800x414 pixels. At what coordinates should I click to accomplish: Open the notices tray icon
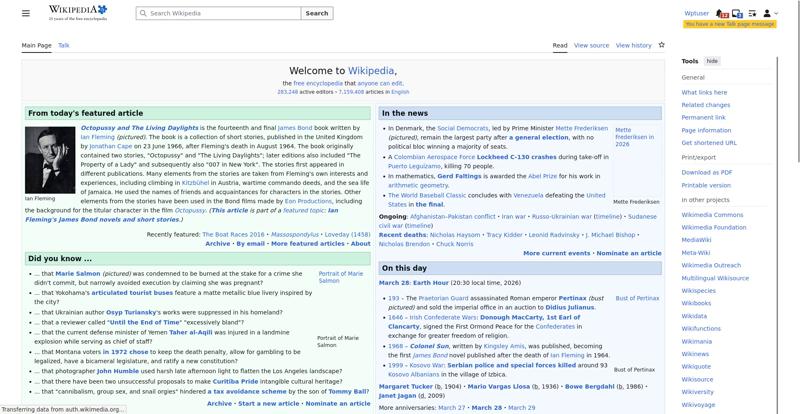tap(737, 13)
